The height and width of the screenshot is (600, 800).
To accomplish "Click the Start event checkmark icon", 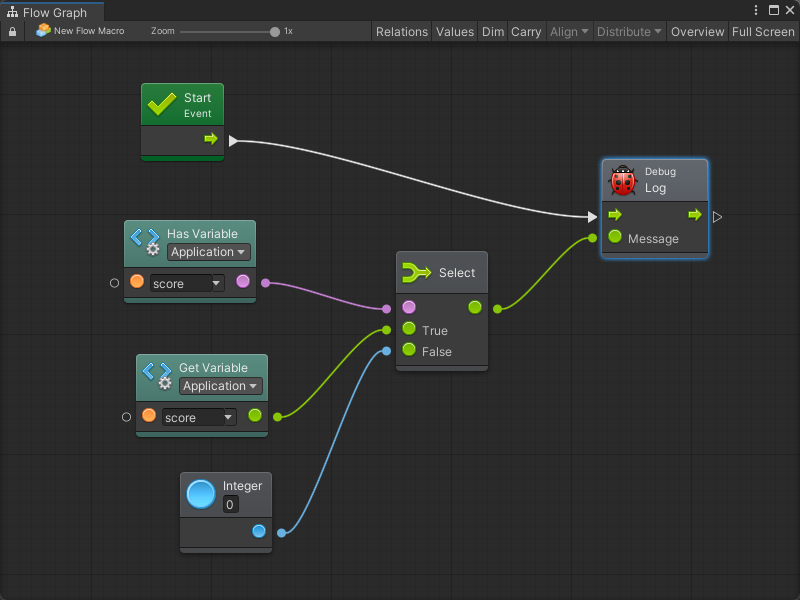I will 160,105.
